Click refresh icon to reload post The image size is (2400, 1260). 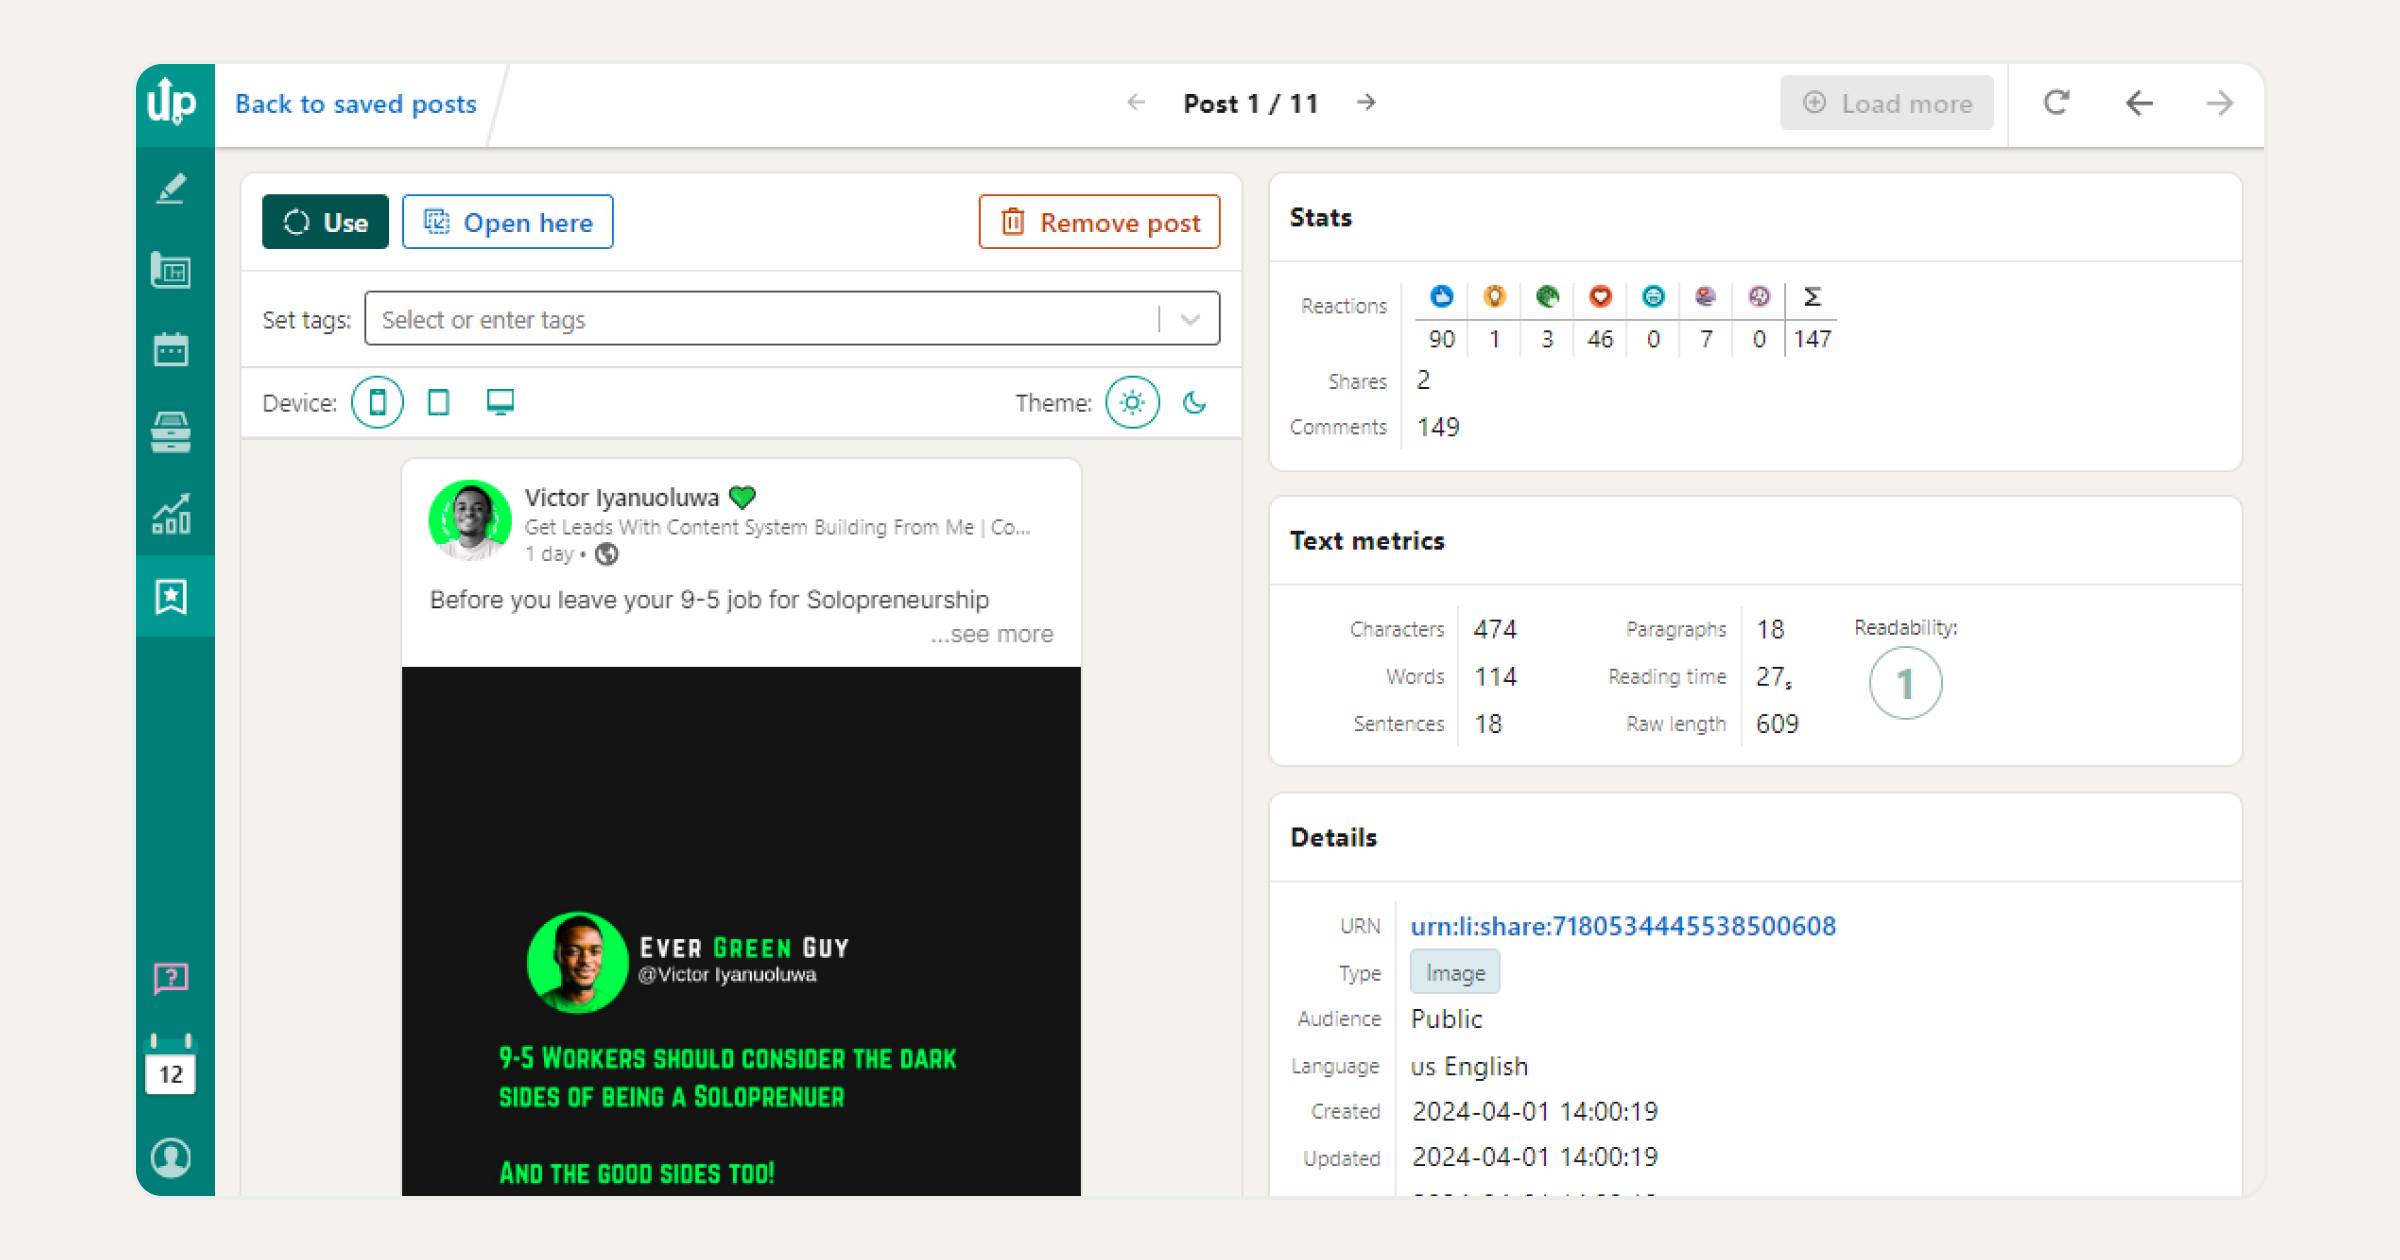tap(2057, 103)
